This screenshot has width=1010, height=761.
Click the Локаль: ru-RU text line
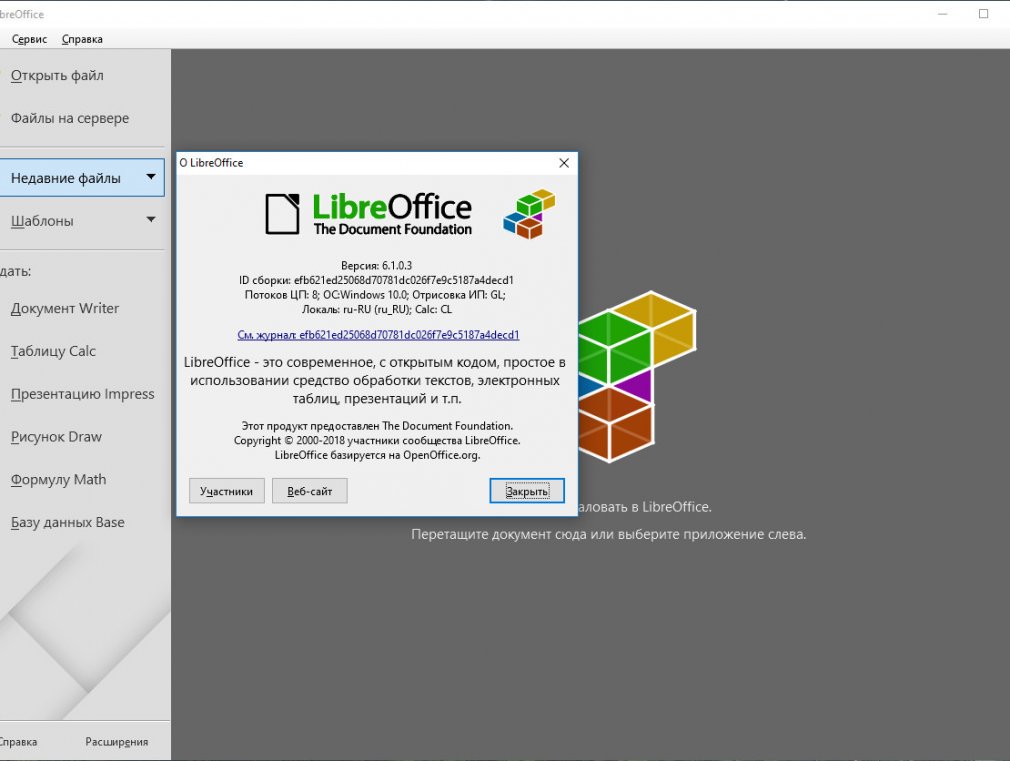[x=377, y=309]
